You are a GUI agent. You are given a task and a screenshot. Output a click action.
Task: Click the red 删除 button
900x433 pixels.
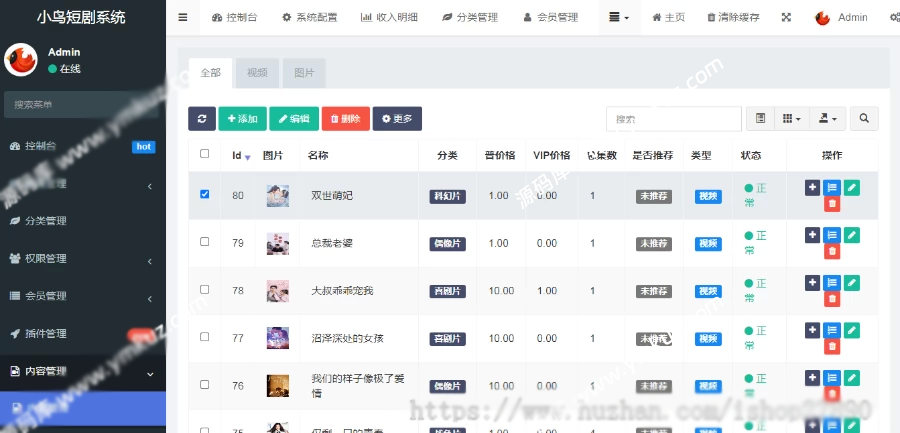[346, 119]
